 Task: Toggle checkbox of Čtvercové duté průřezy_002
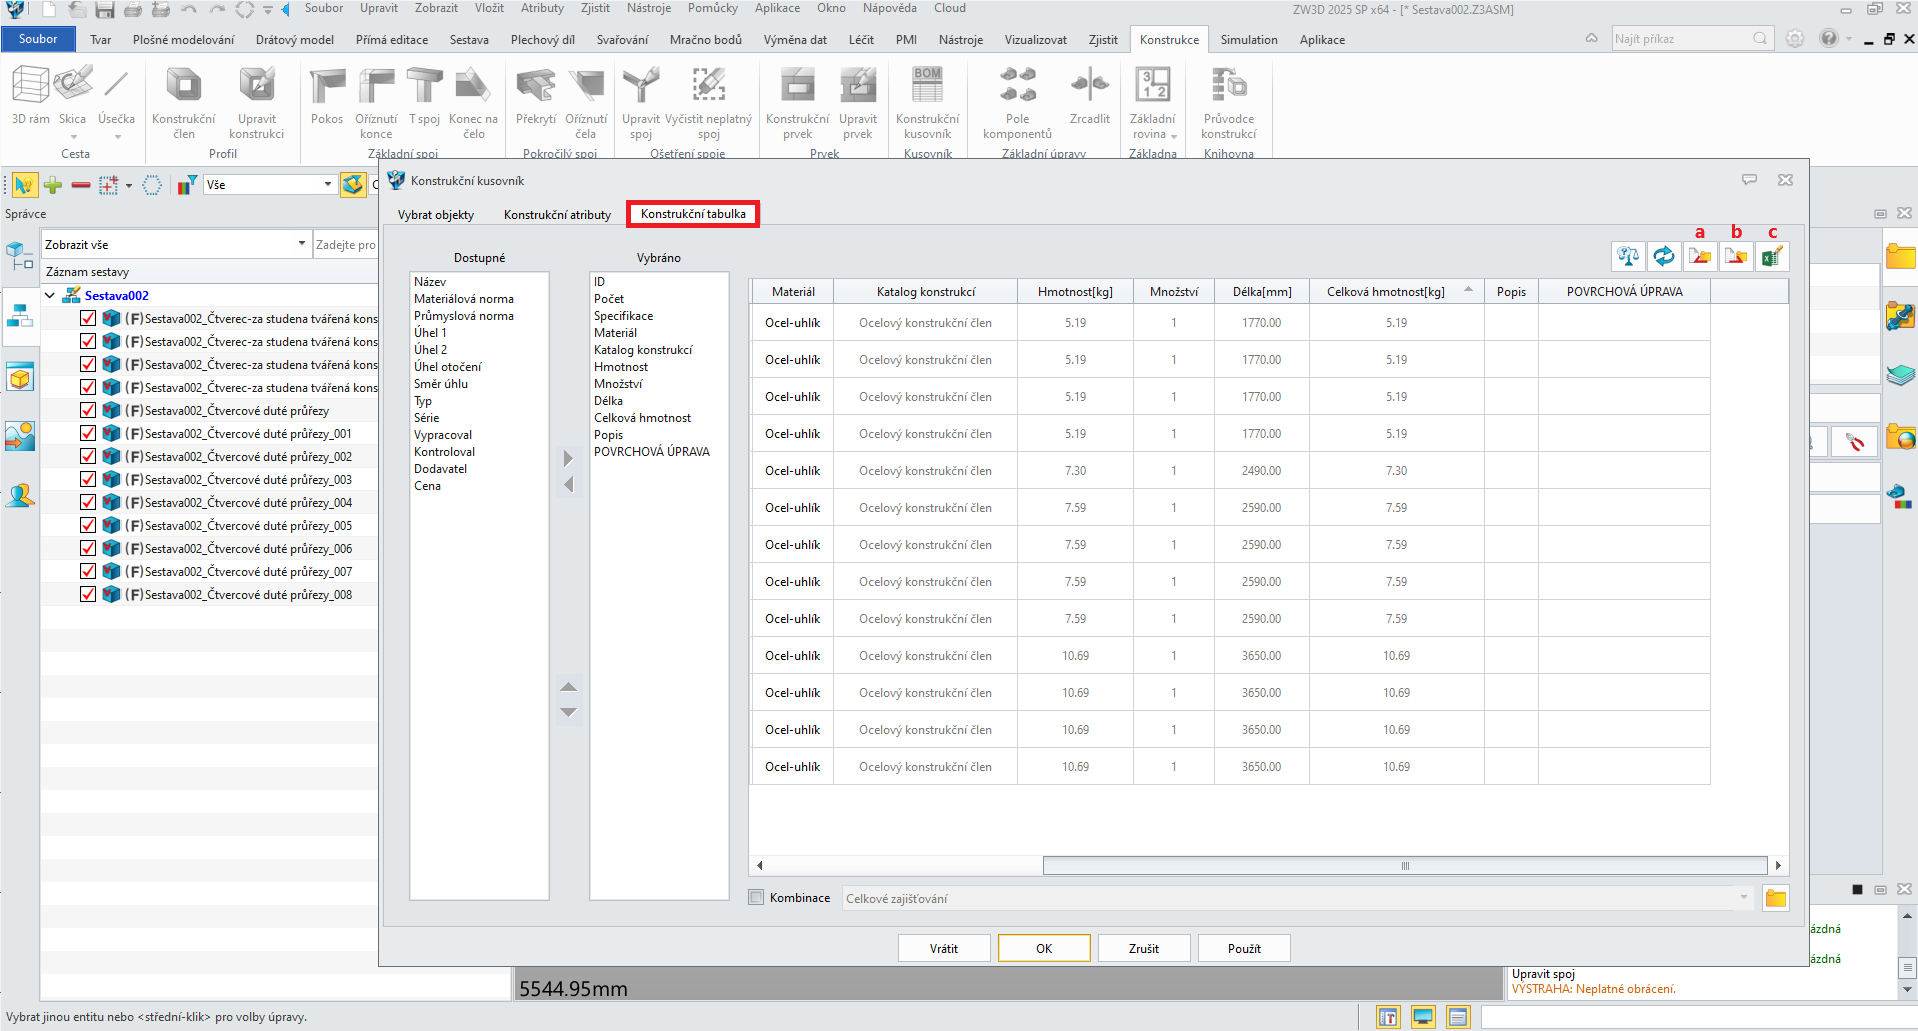[x=88, y=456]
